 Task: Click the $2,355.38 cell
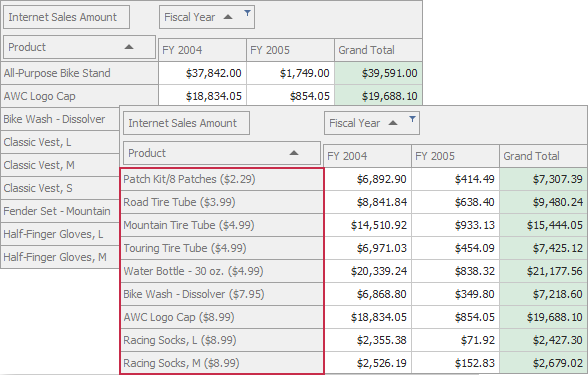368,340
